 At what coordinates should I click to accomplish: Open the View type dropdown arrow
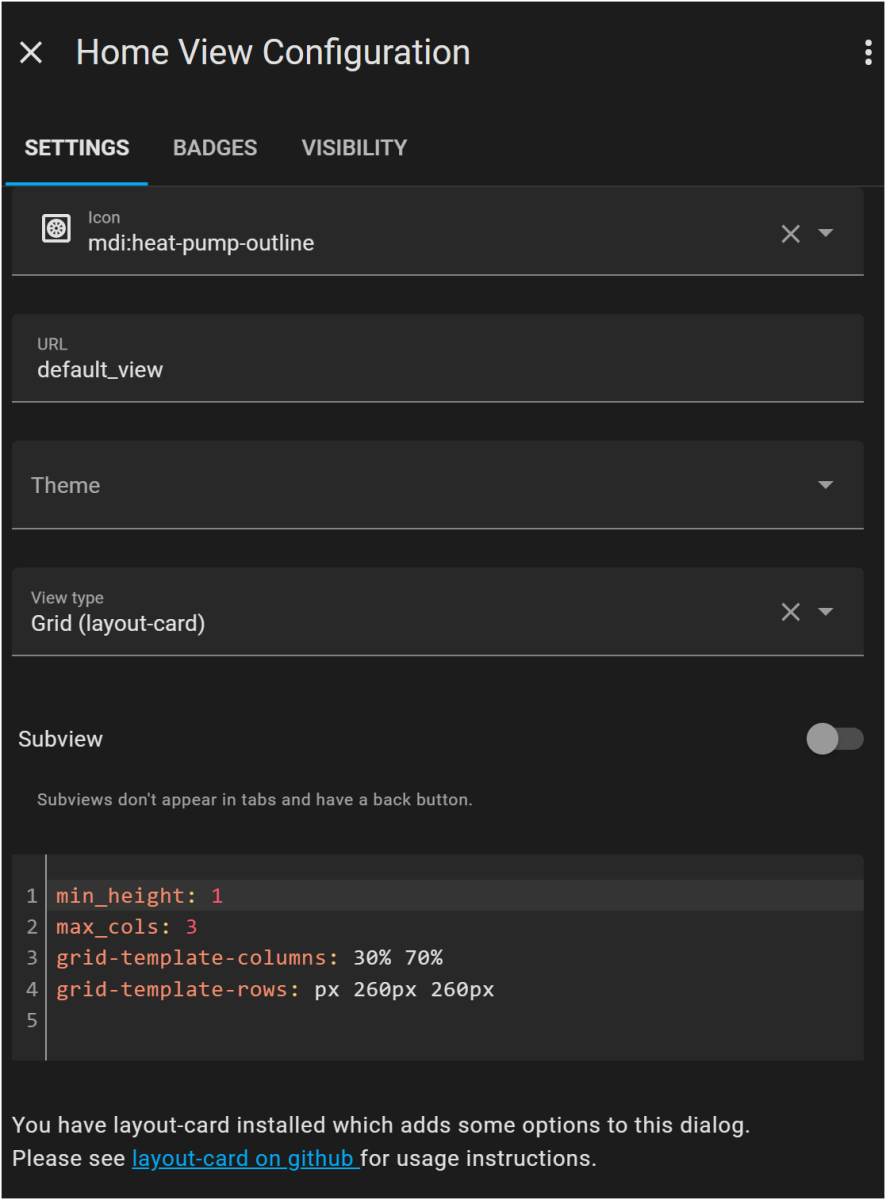(826, 611)
